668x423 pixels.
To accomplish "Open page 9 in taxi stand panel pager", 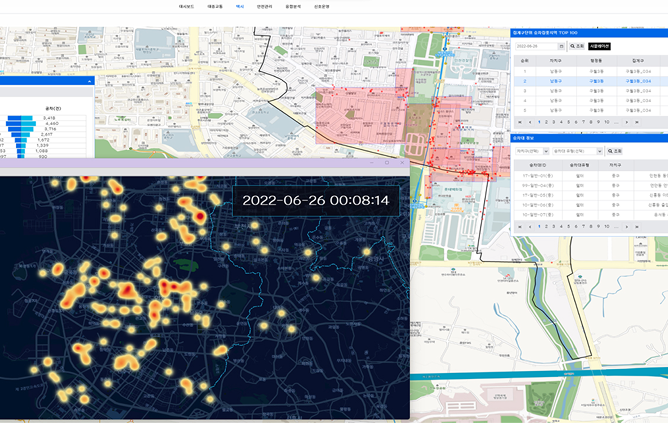I will tap(598, 227).
